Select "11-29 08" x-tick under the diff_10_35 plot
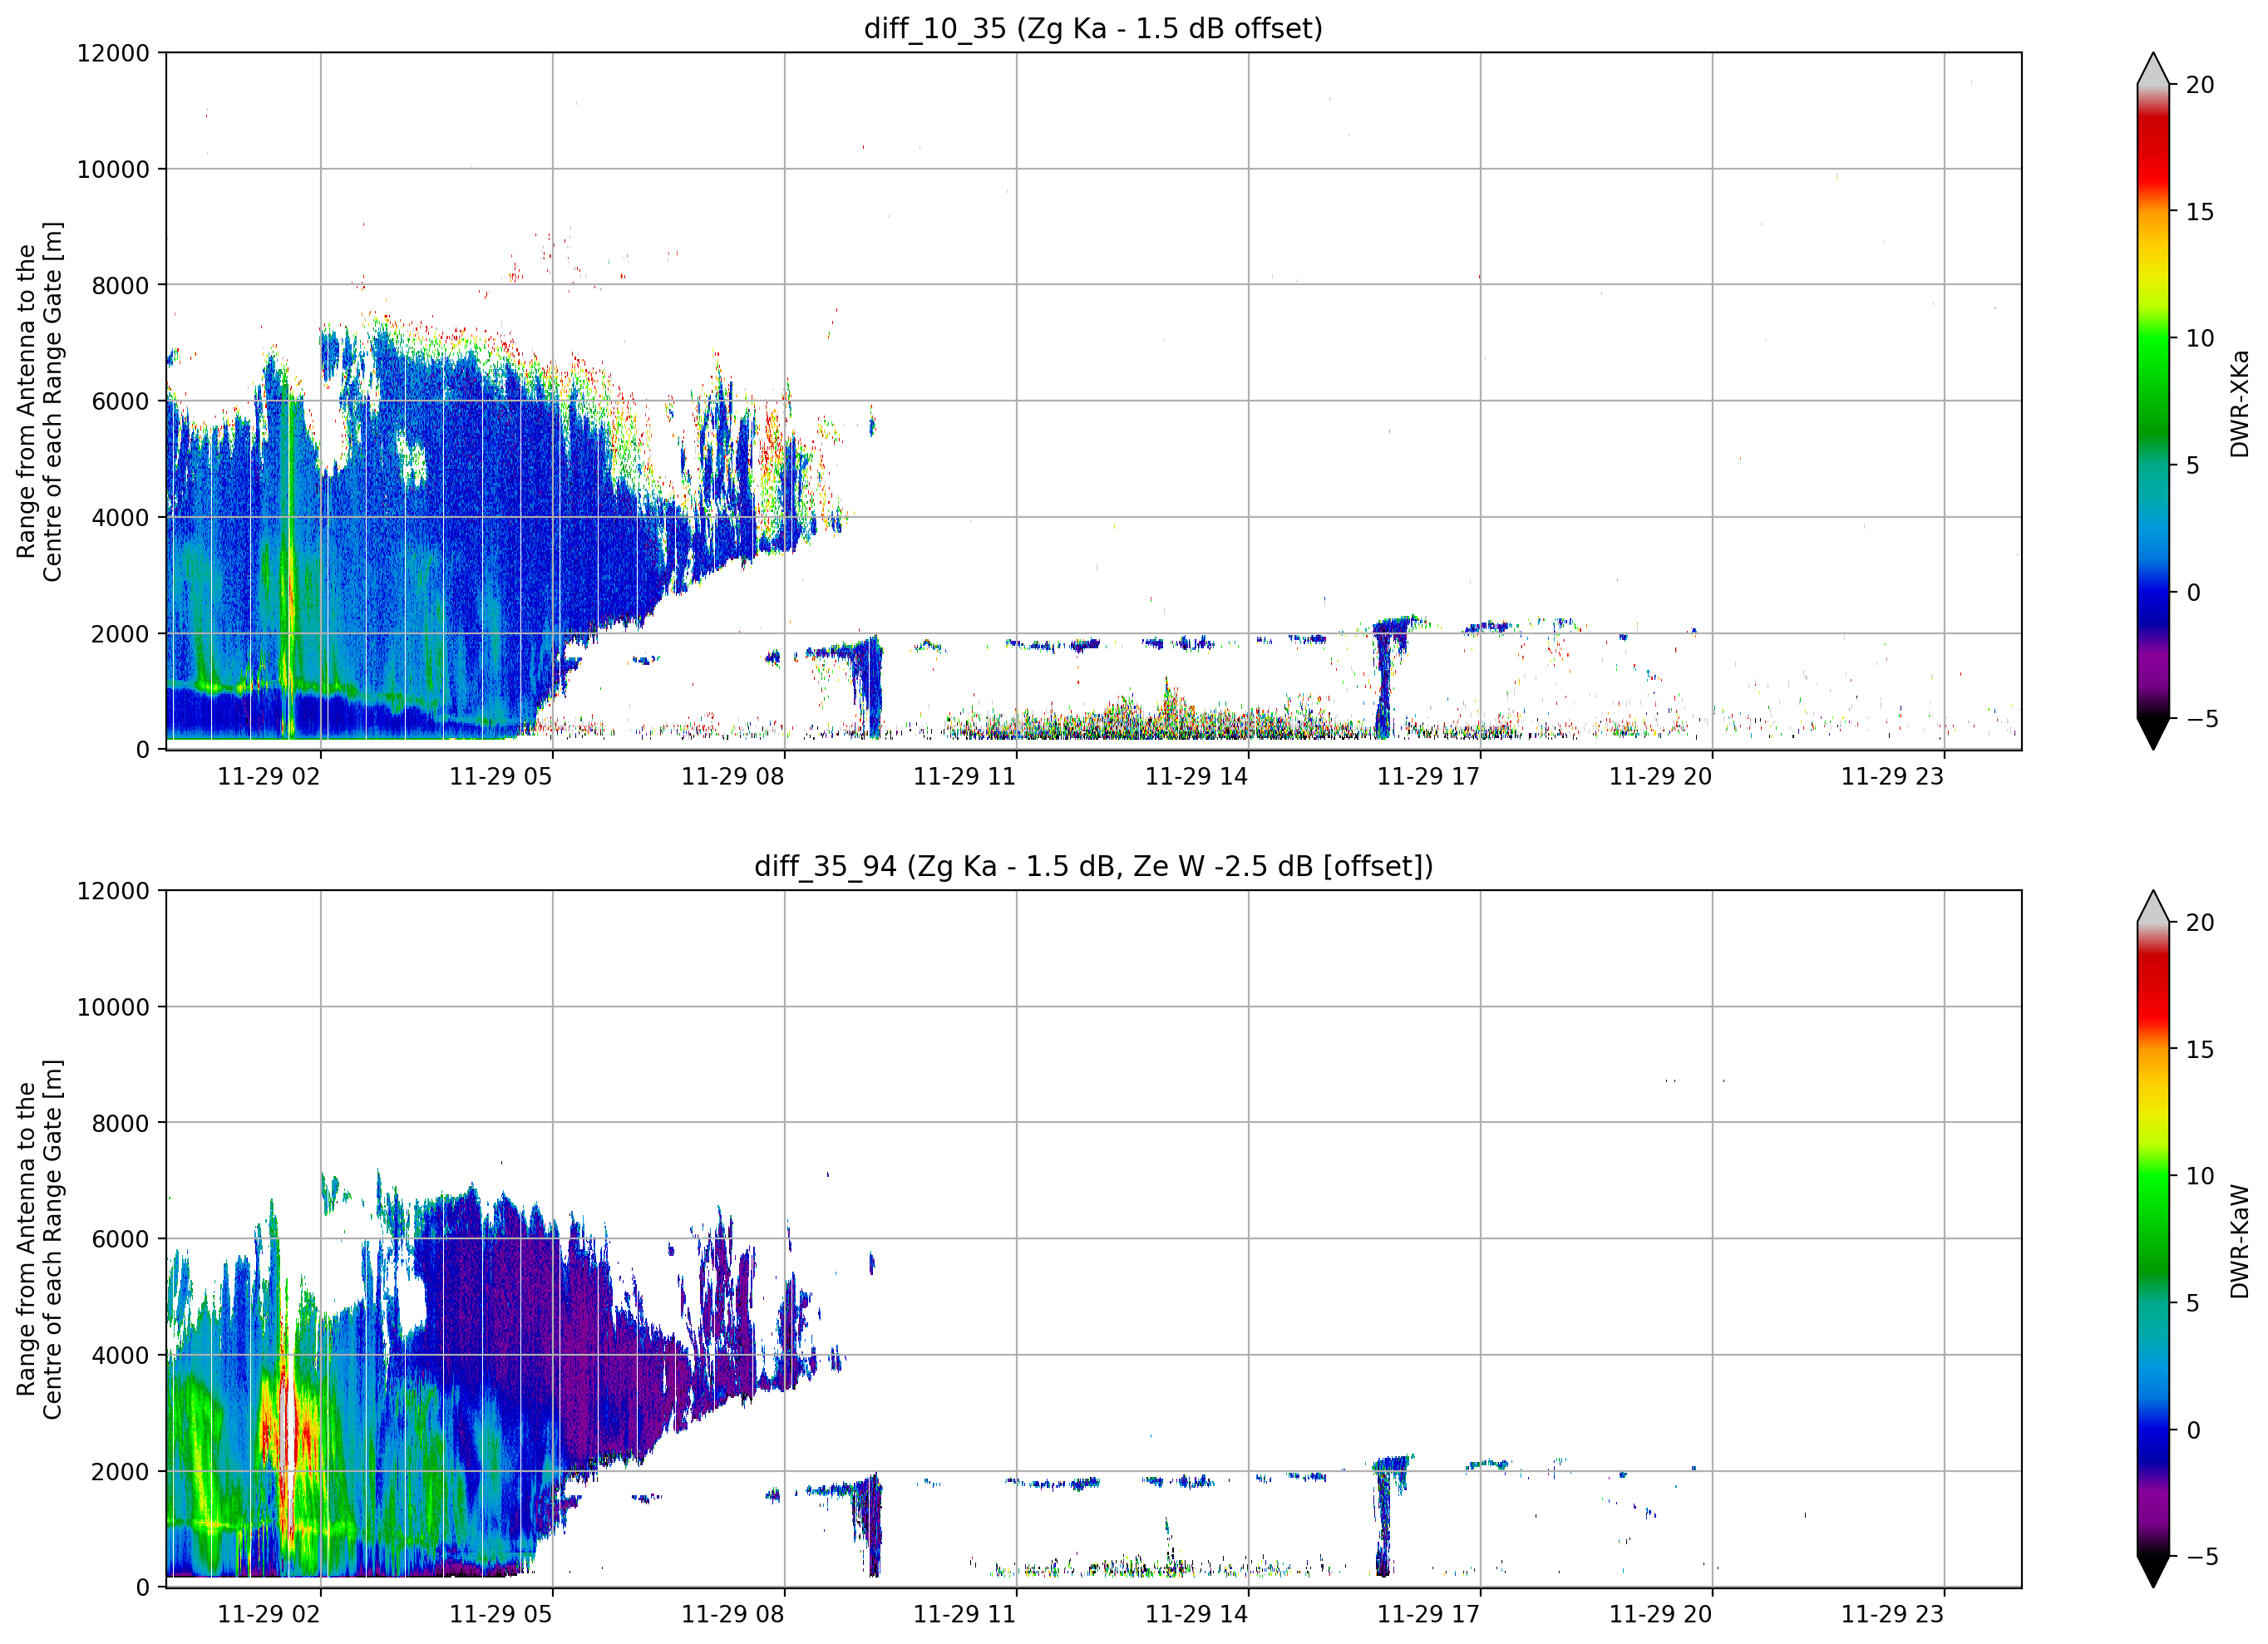 [733, 777]
